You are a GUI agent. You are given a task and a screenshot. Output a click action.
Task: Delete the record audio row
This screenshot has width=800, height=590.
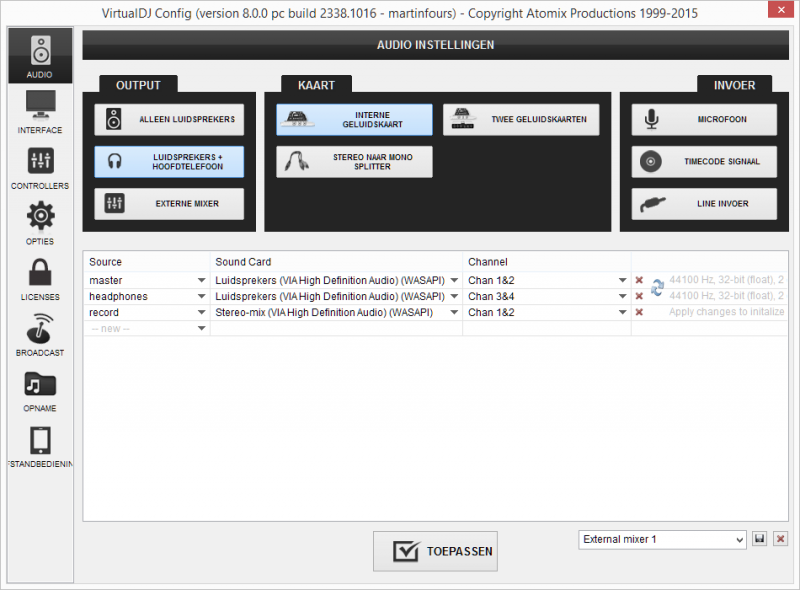pyautogui.click(x=639, y=312)
